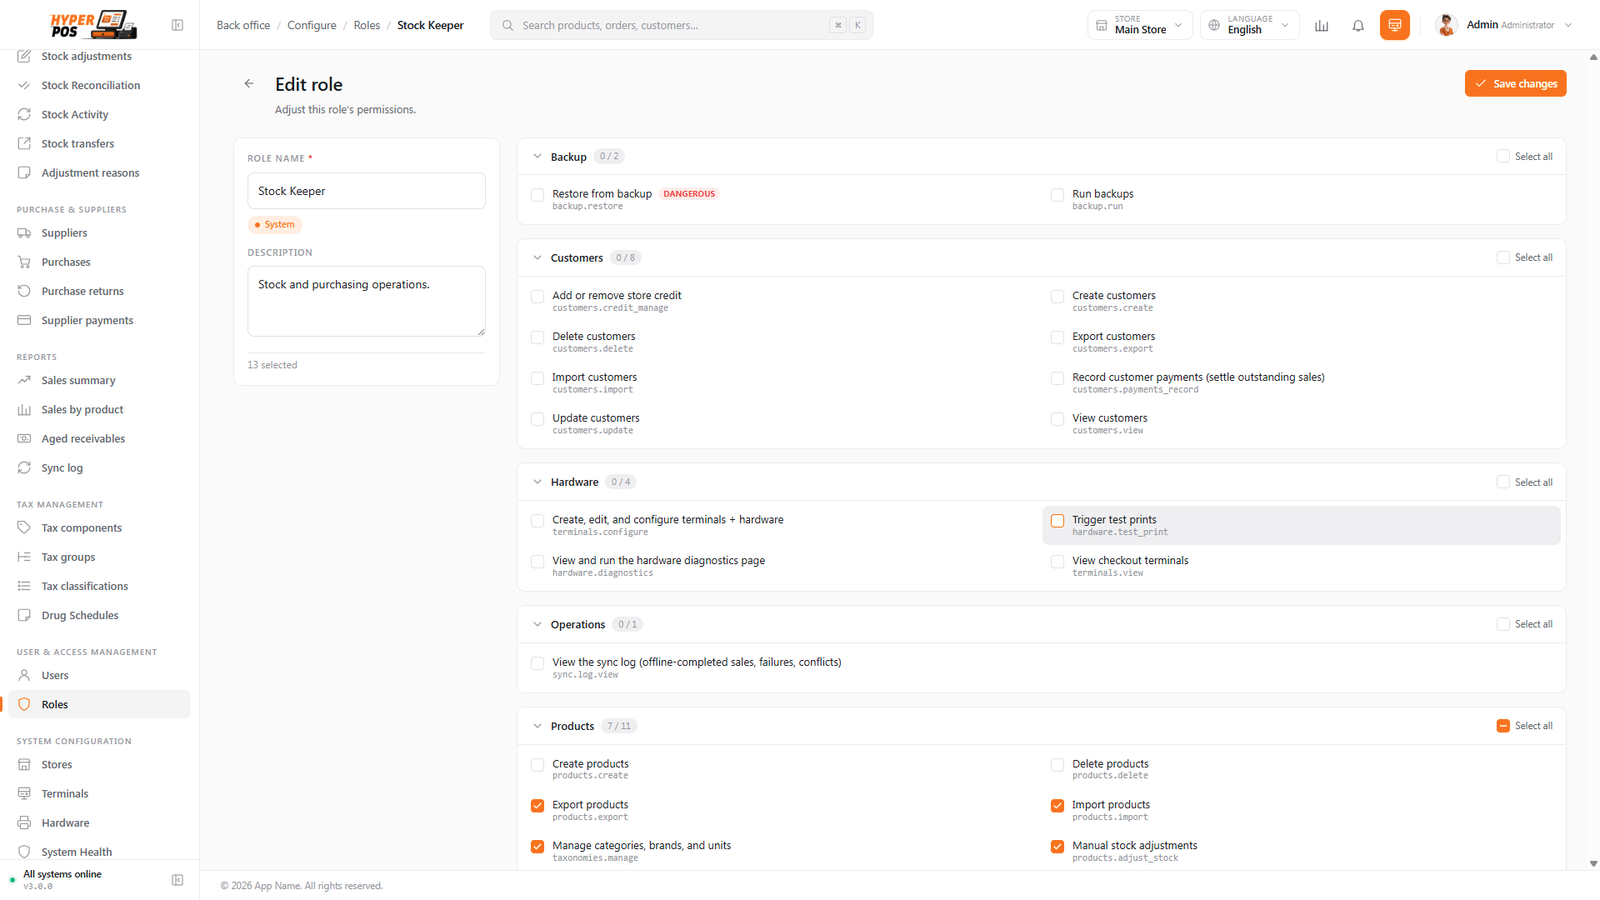1600x900 pixels.
Task: Tick the Delete customers checkbox
Action: tap(537, 338)
